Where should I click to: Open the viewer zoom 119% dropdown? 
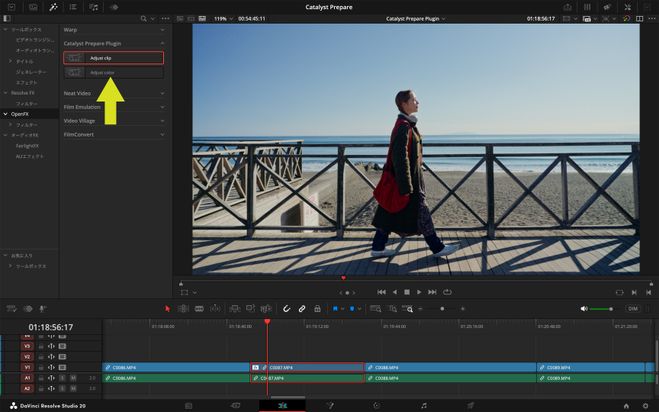223,18
